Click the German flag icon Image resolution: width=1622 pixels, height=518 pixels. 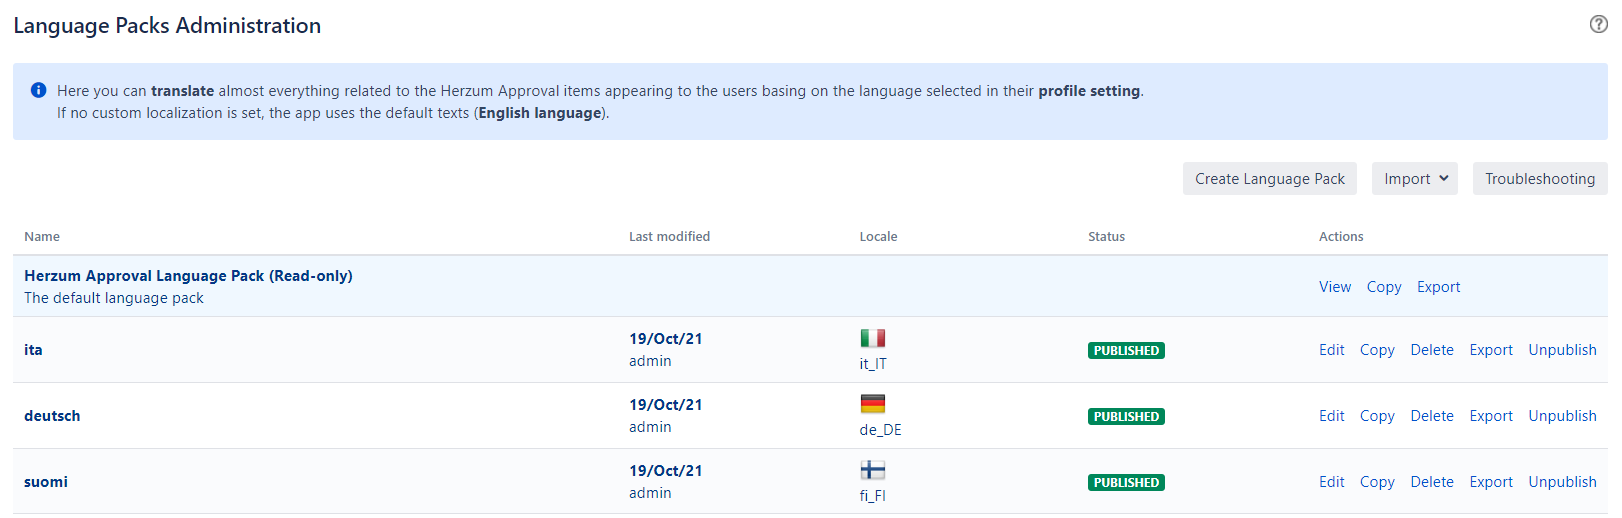coord(872,404)
